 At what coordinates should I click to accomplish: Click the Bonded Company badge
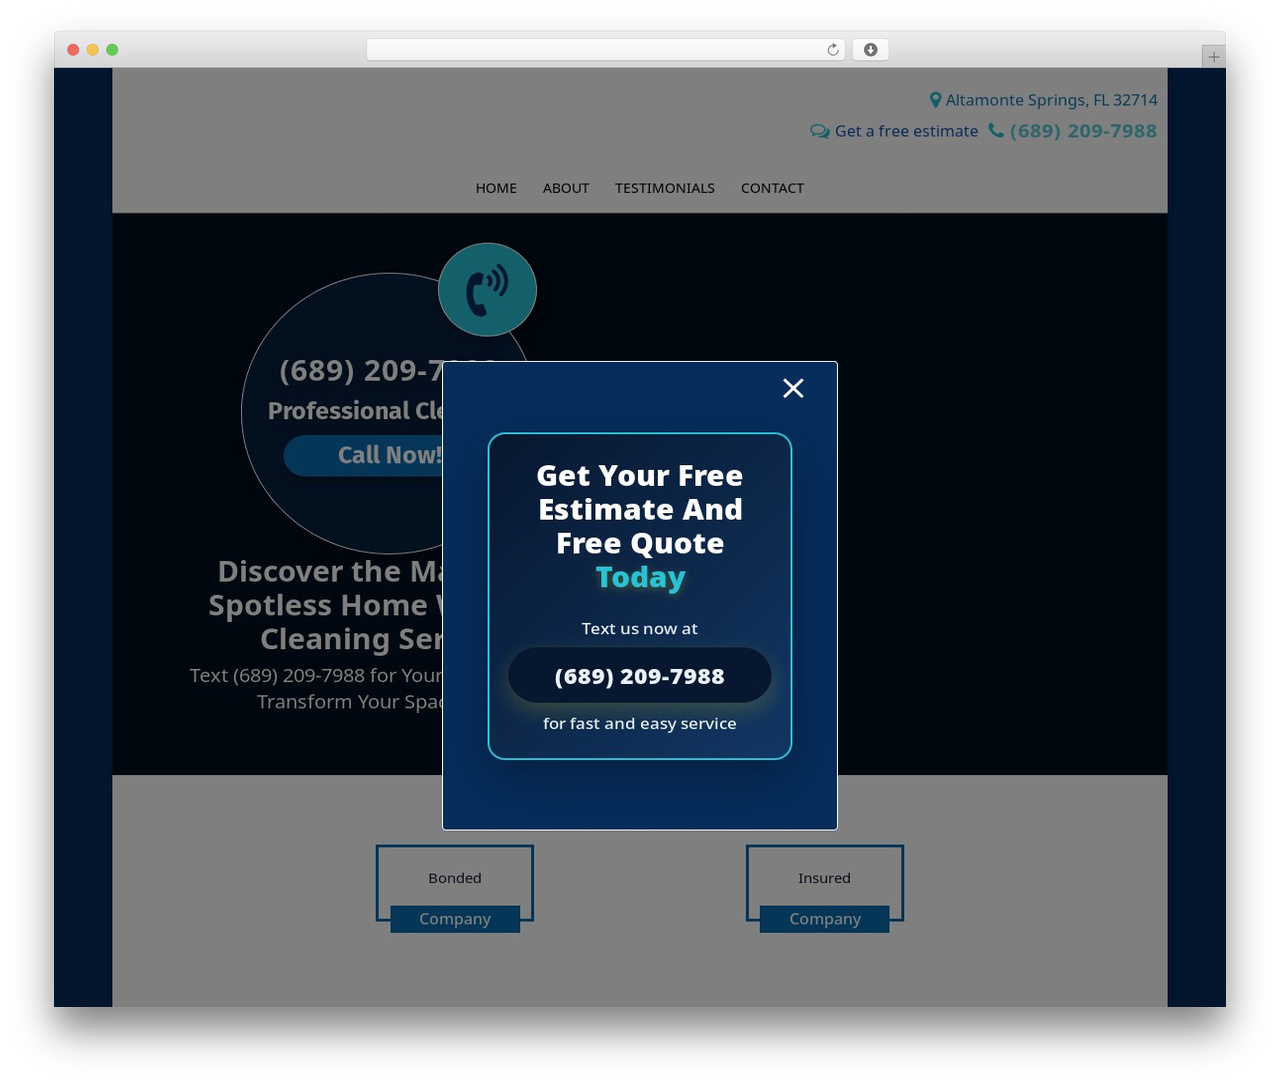455,889
